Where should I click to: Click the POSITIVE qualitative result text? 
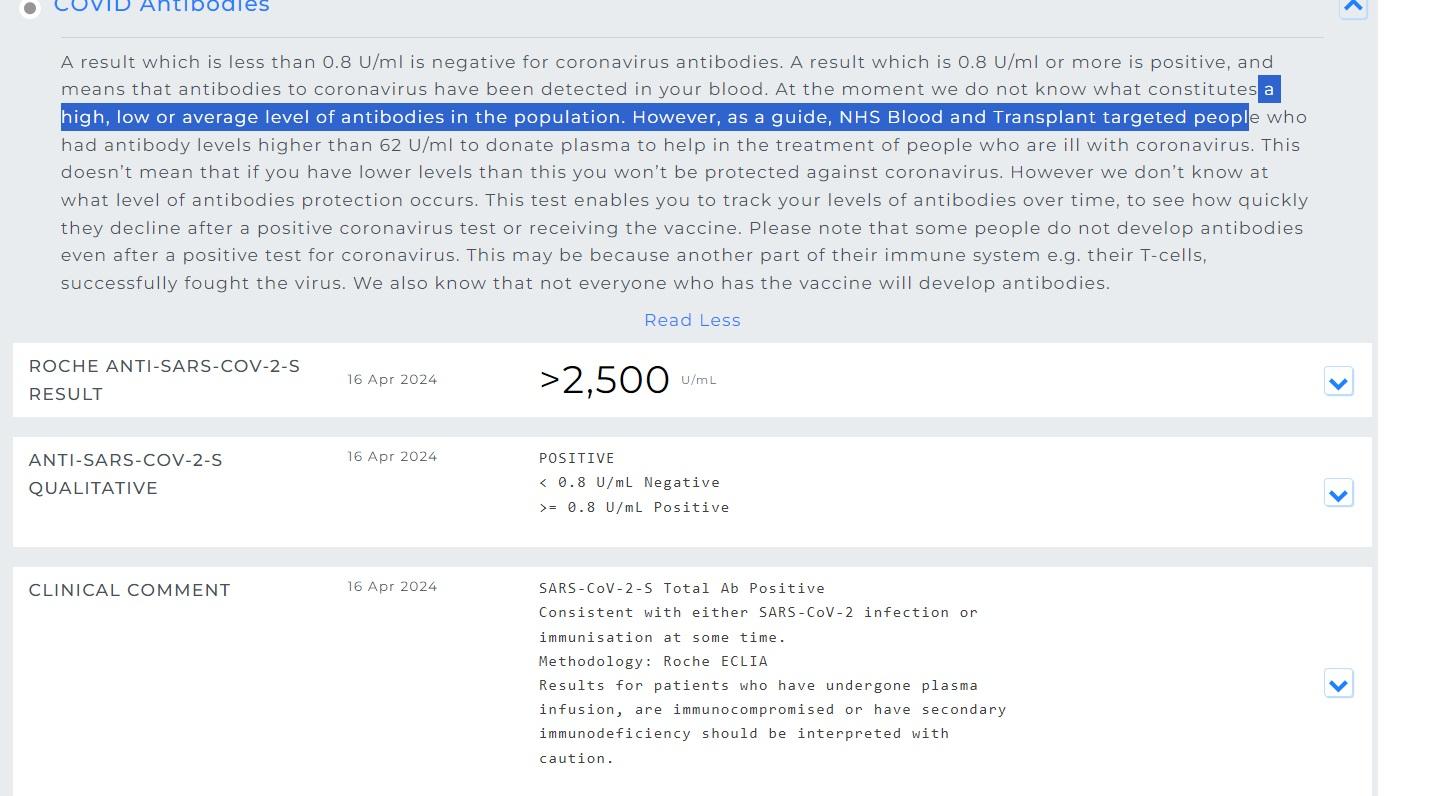point(576,458)
